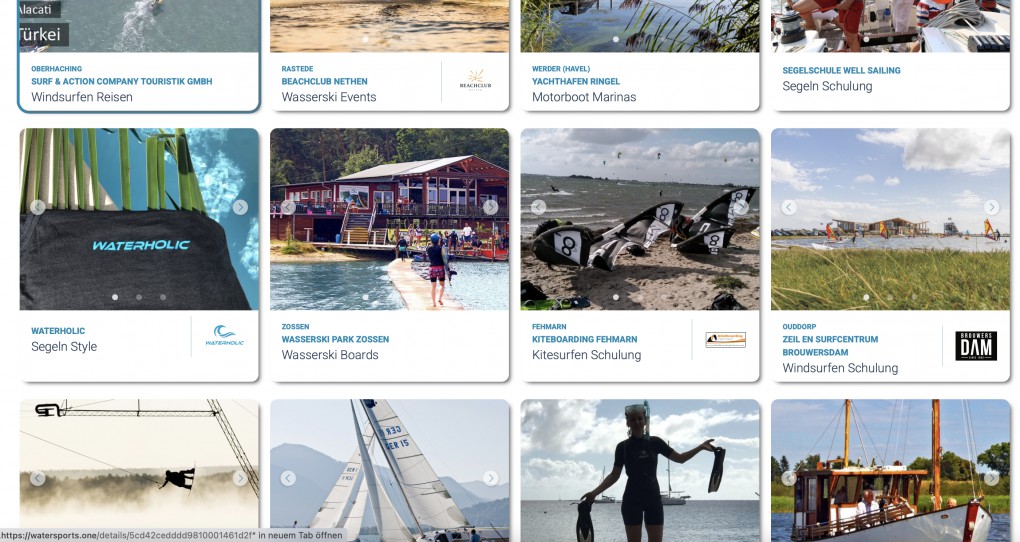1020x542 pixels.
Task: Show previous image on Waterholic card
Action: click(38, 207)
